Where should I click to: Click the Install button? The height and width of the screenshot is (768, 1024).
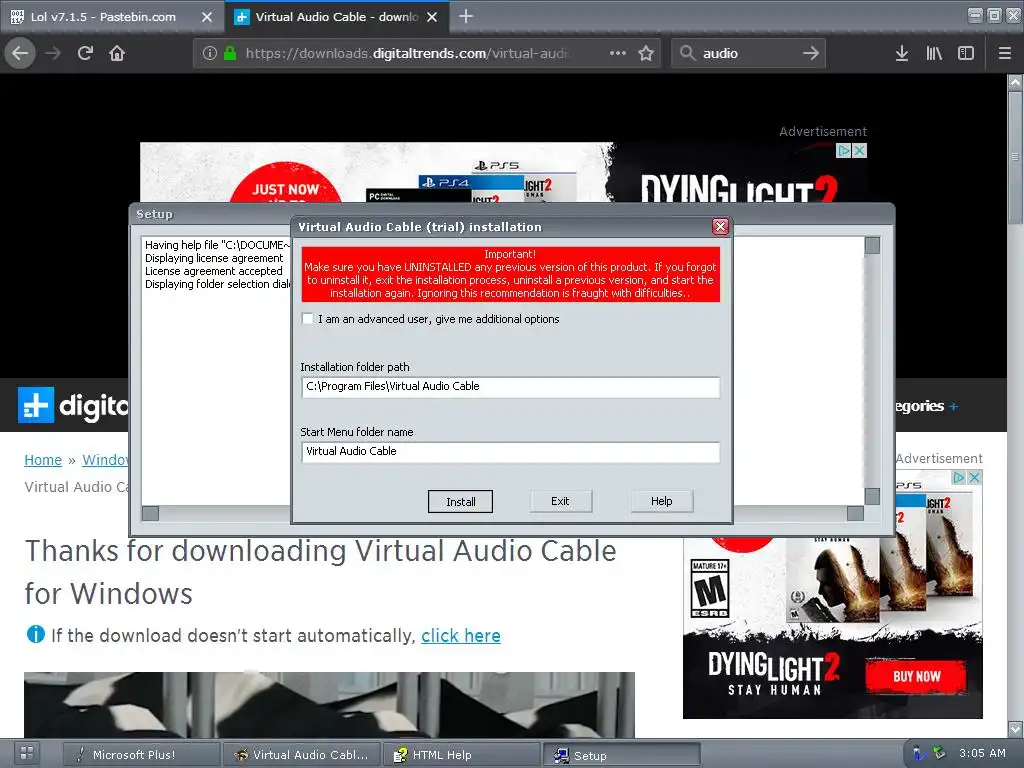(460, 502)
